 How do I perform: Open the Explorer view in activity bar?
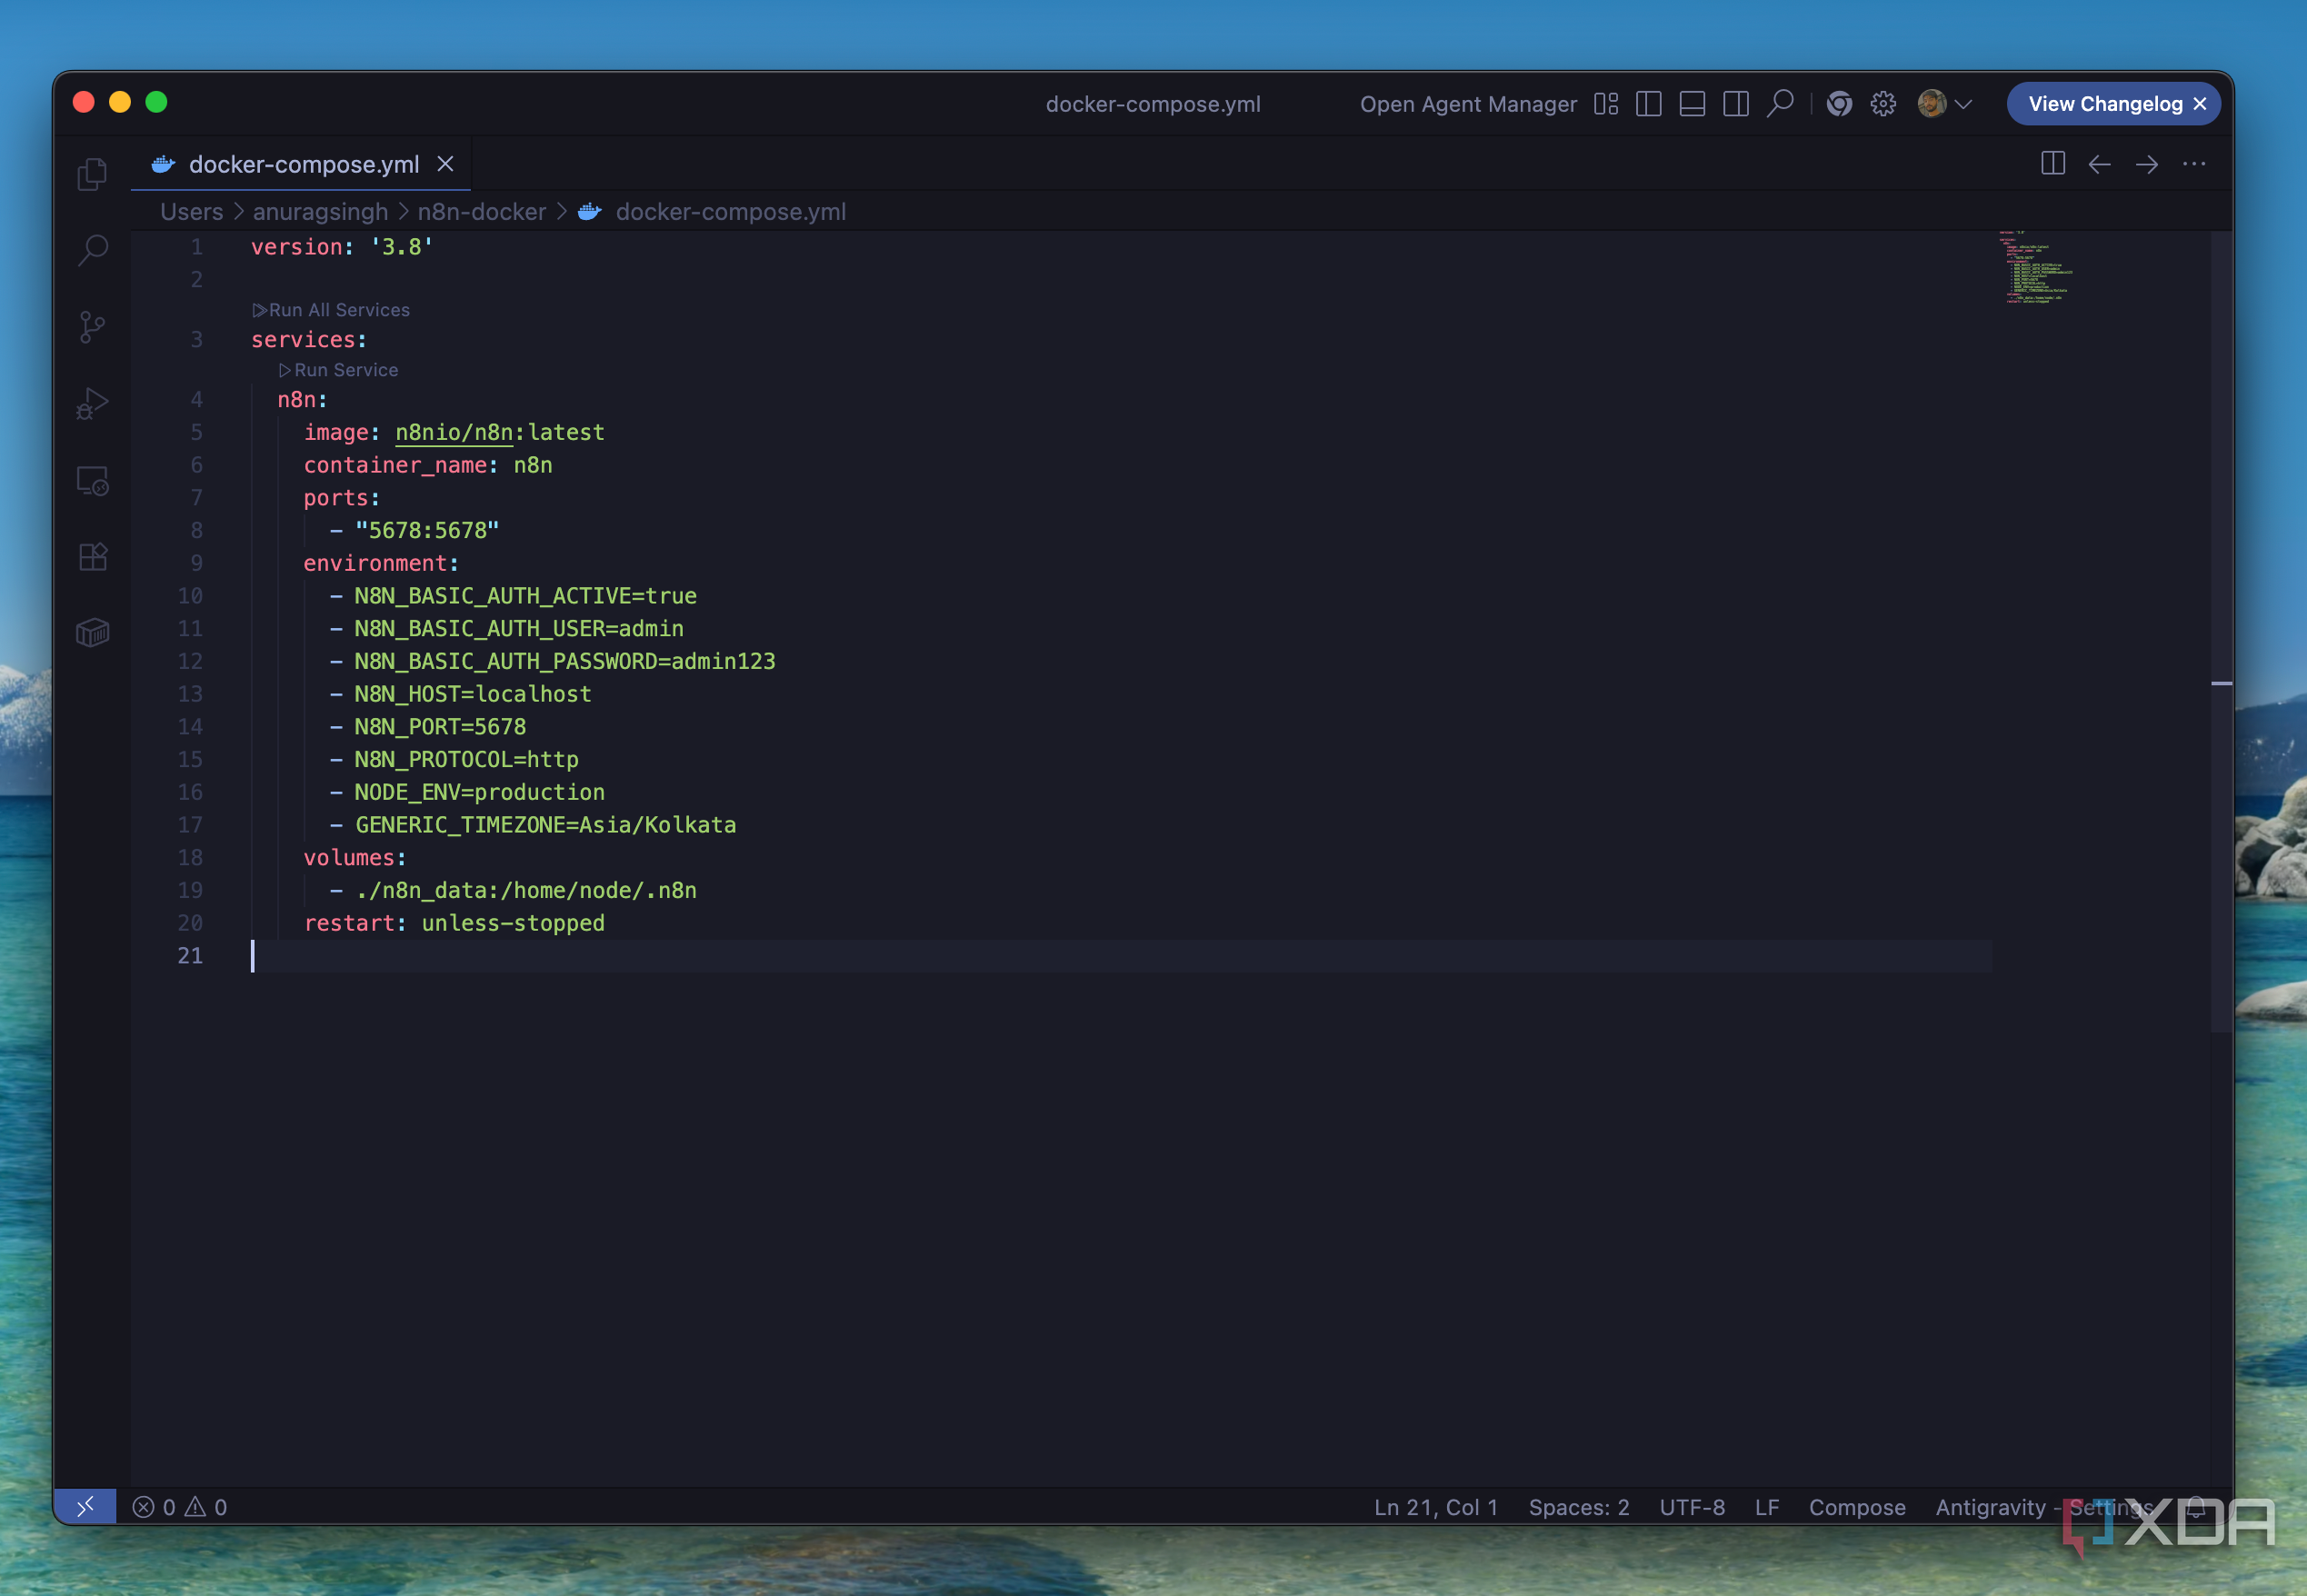tap(92, 175)
